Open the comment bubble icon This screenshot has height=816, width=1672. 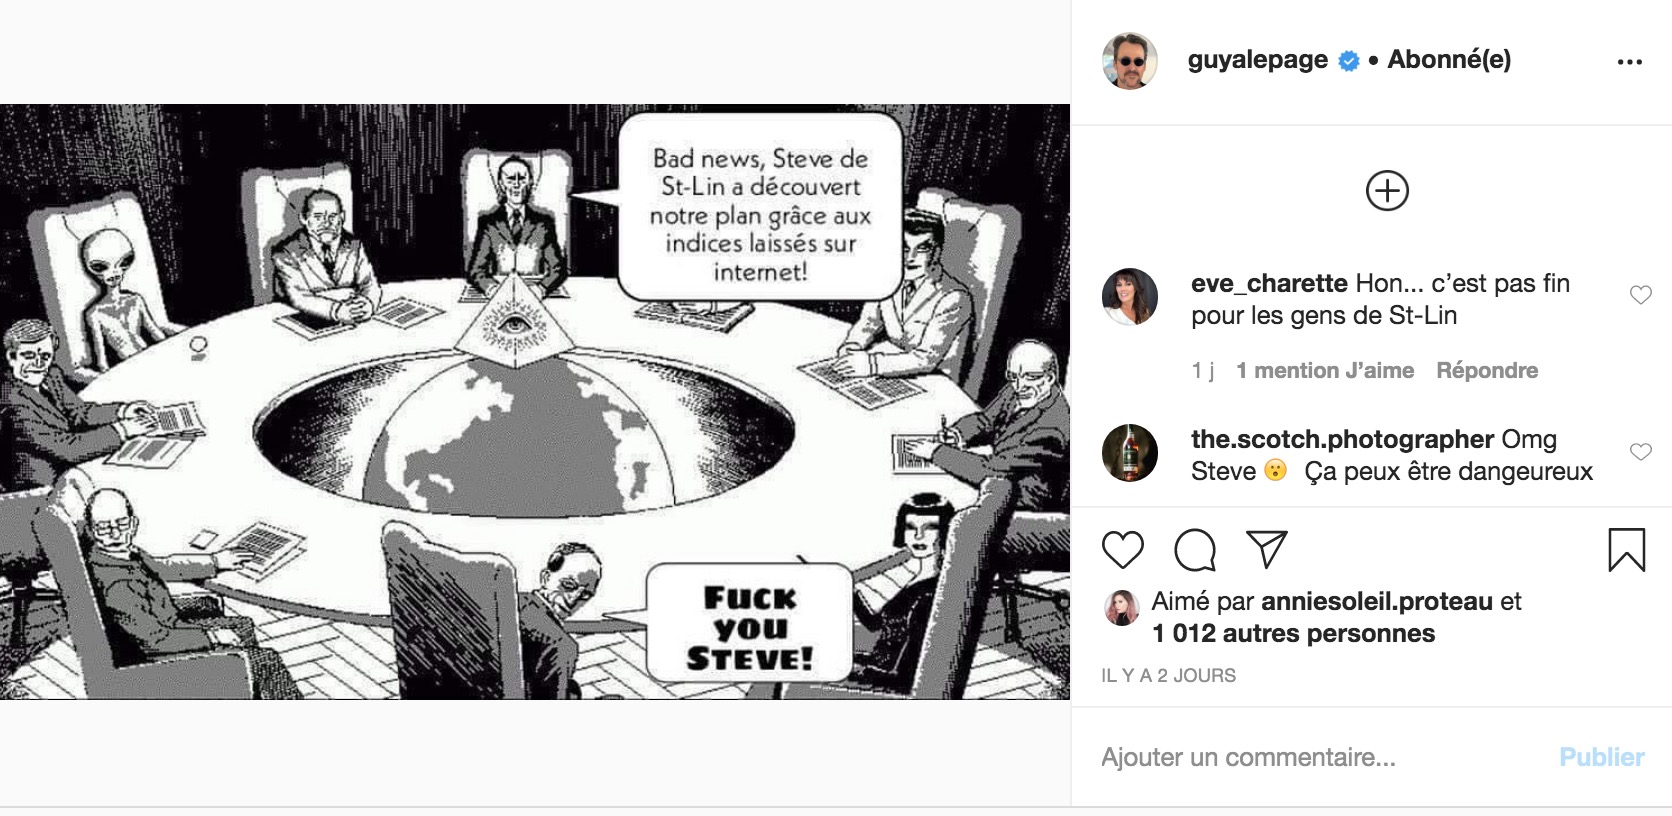tap(1195, 550)
